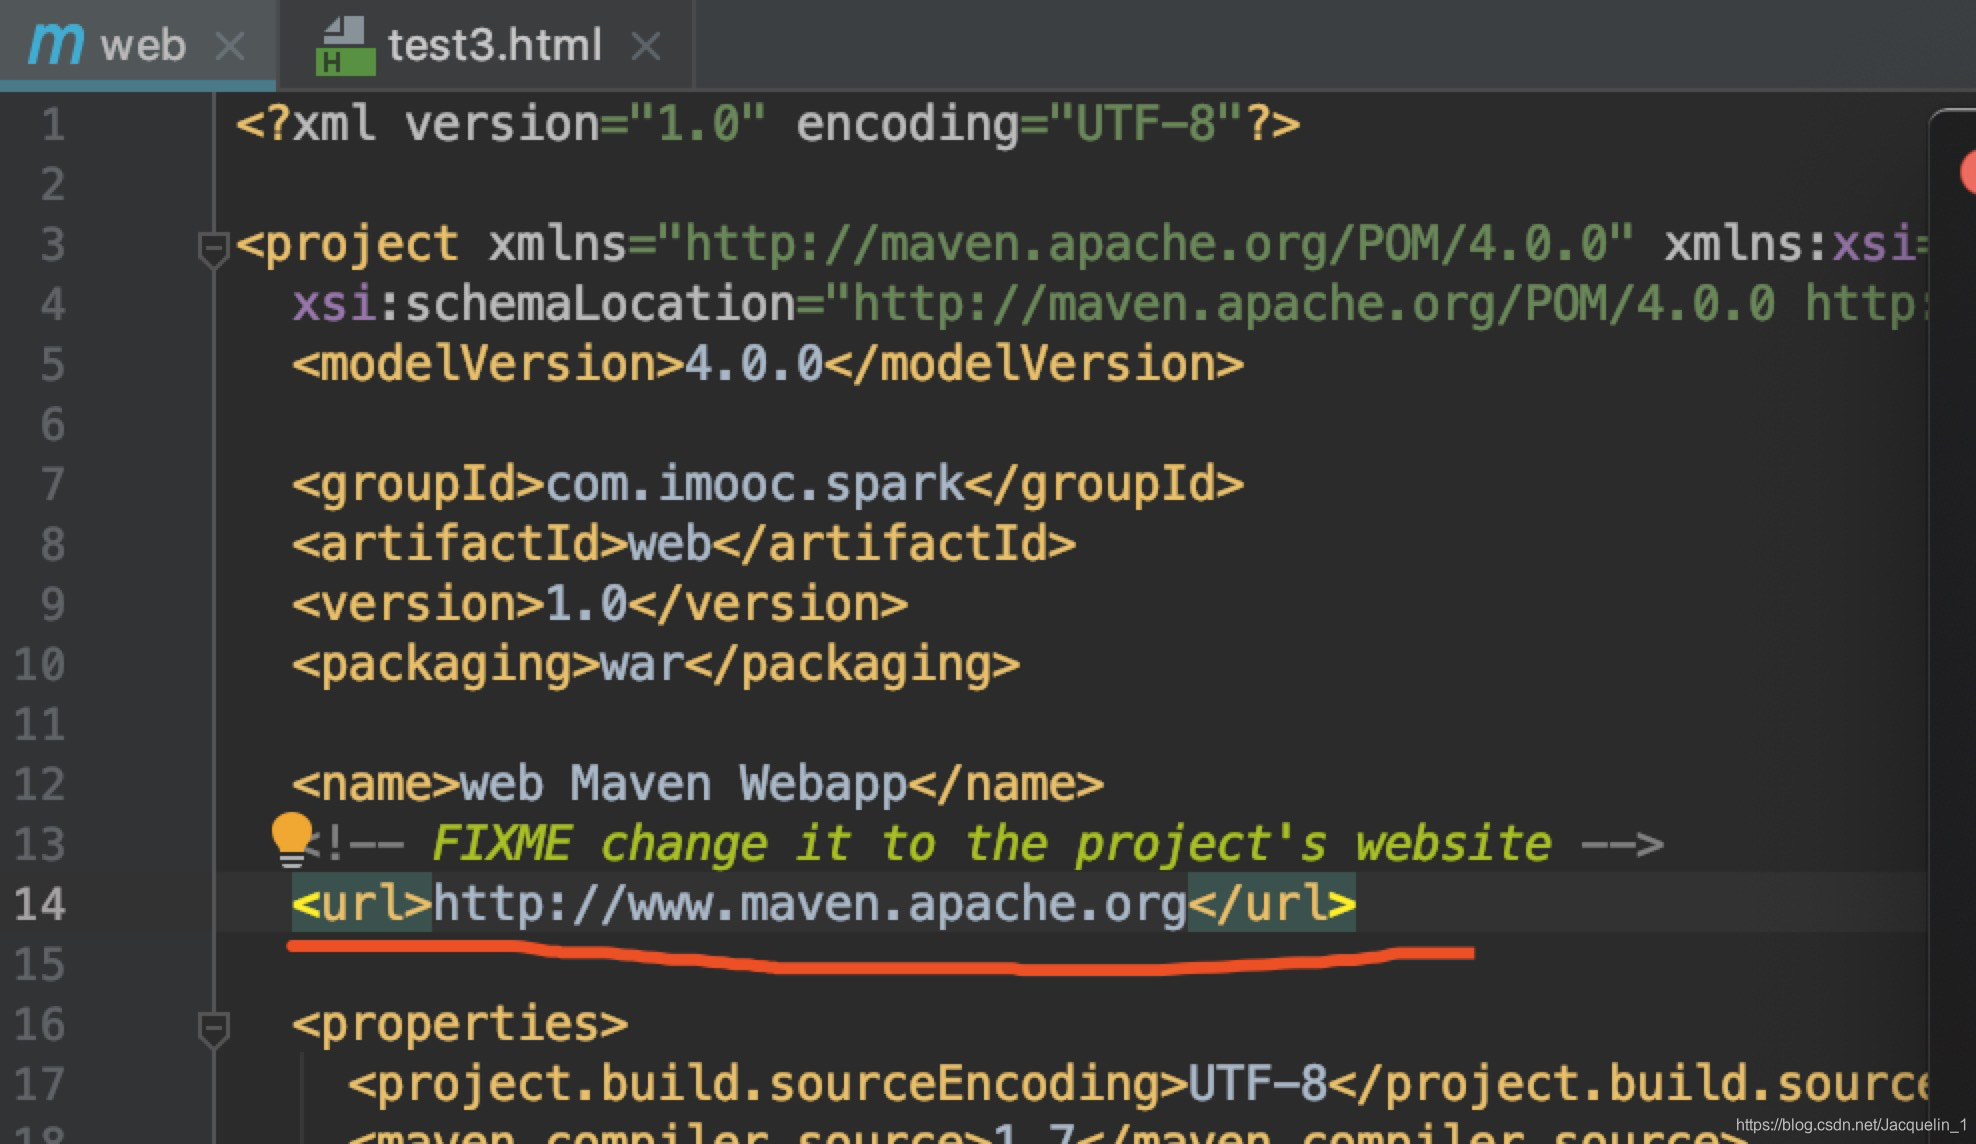Click the closing url tag

pyautogui.click(x=1272, y=904)
